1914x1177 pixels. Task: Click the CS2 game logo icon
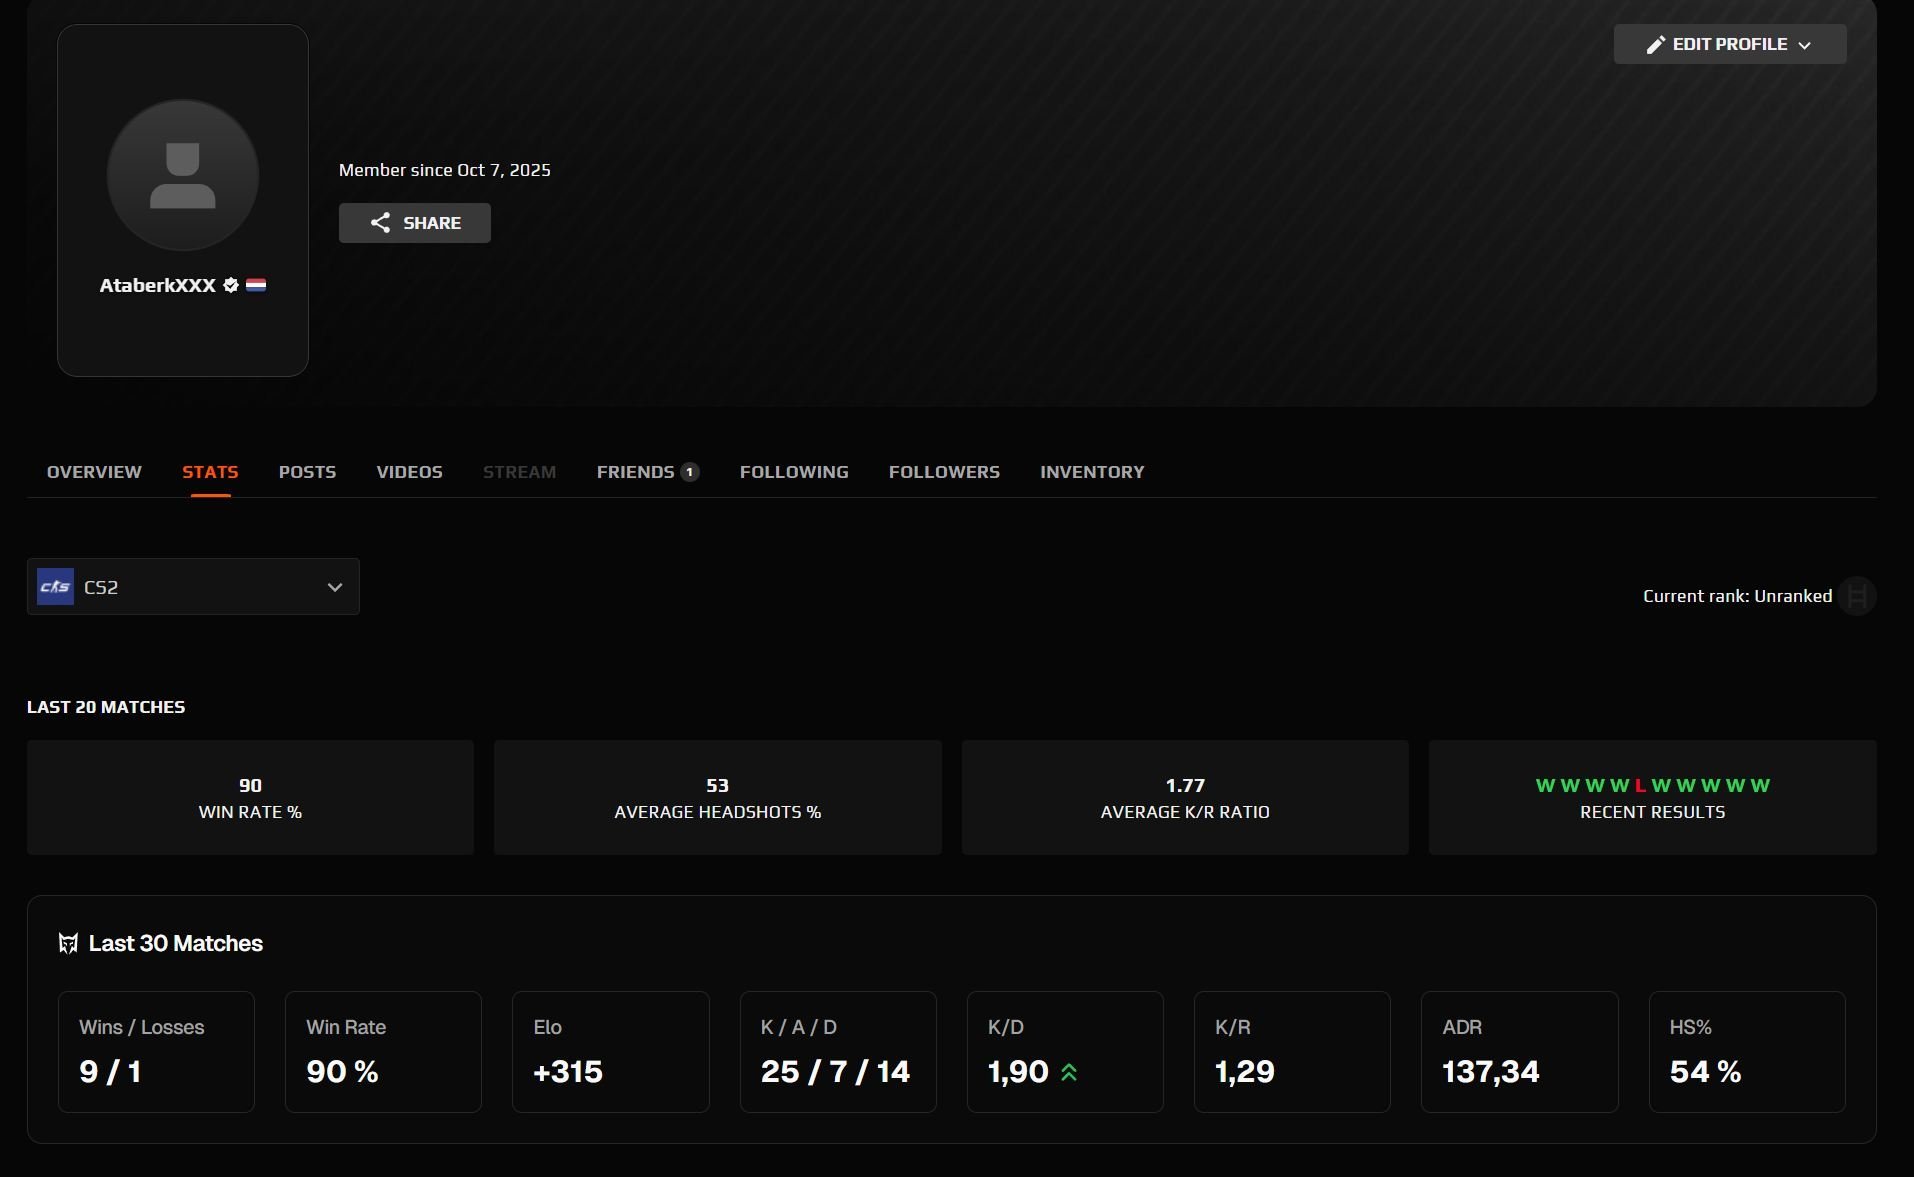click(55, 587)
